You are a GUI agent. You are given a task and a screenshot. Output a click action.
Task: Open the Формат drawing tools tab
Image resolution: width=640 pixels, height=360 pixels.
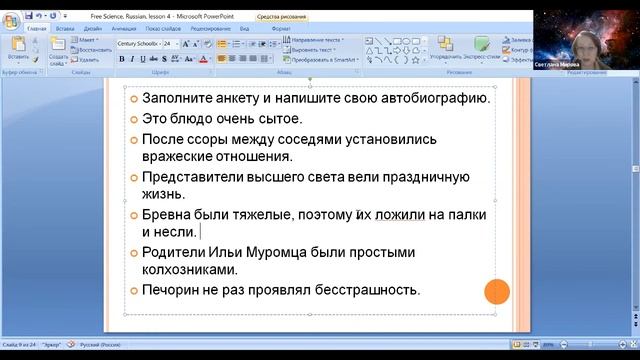click(x=281, y=29)
